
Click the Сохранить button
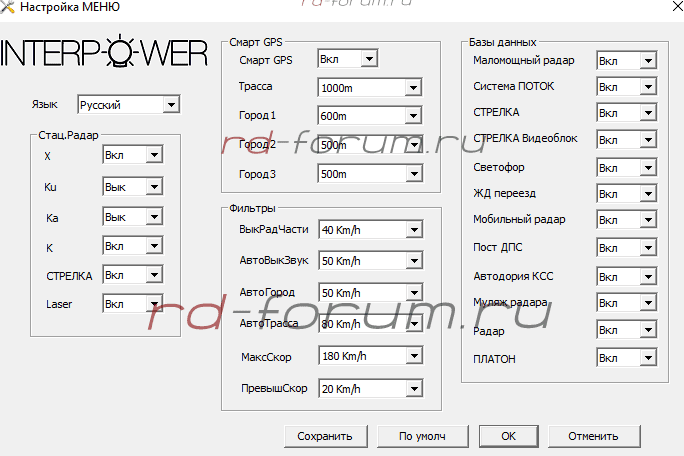coord(325,436)
